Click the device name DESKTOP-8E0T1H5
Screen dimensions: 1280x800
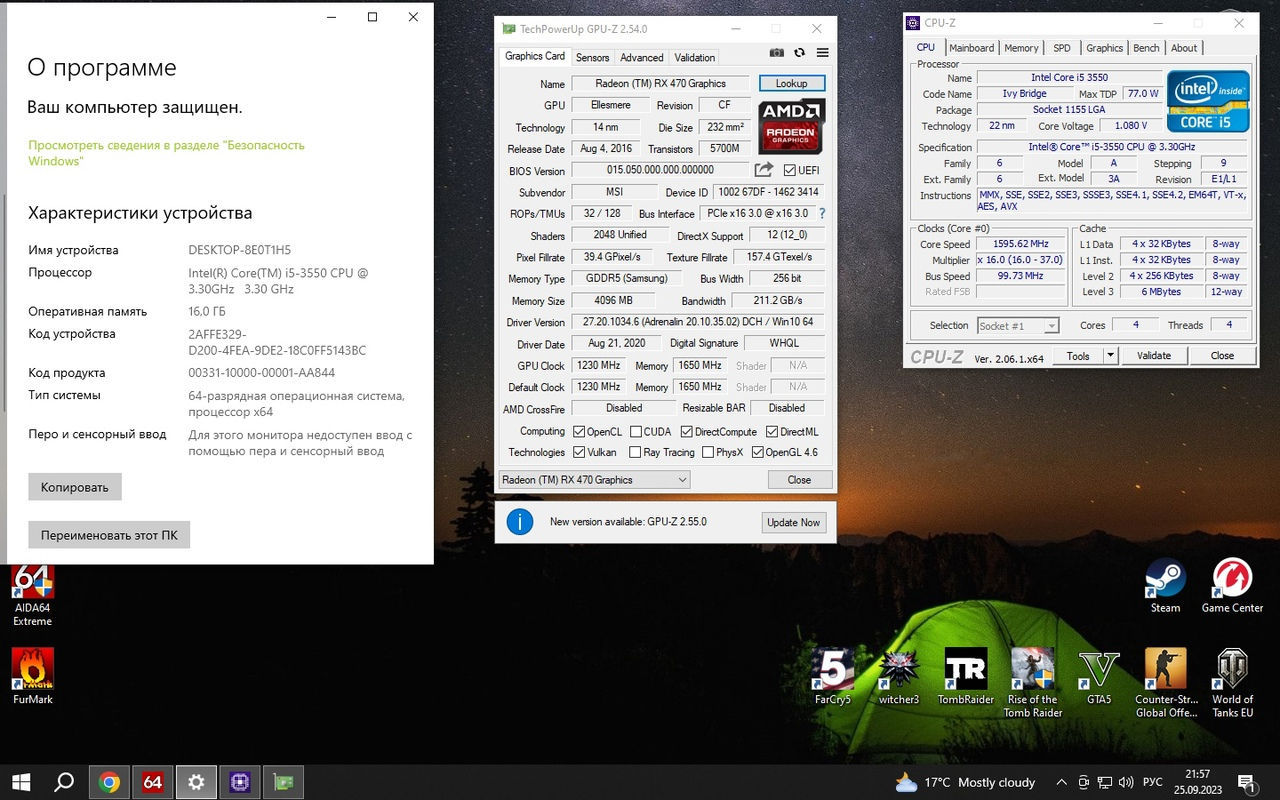240,250
